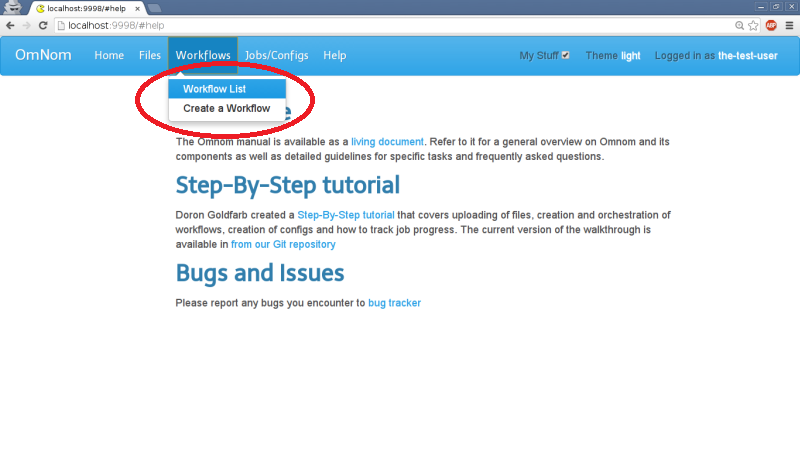Click the the-test-user account name
Screen dimensions: 800x450
pos(747,56)
